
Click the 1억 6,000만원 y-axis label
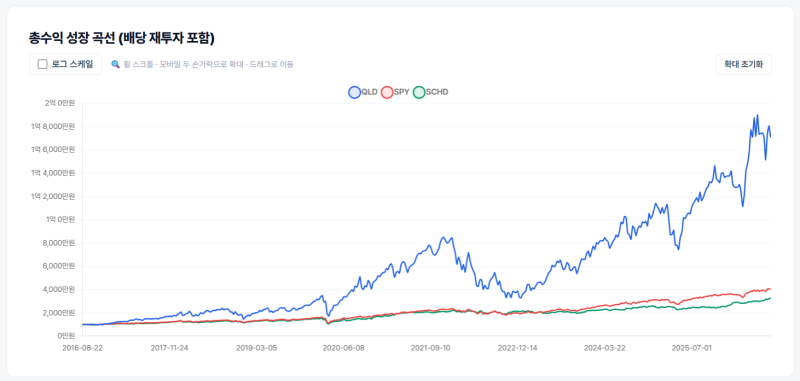[x=54, y=150]
